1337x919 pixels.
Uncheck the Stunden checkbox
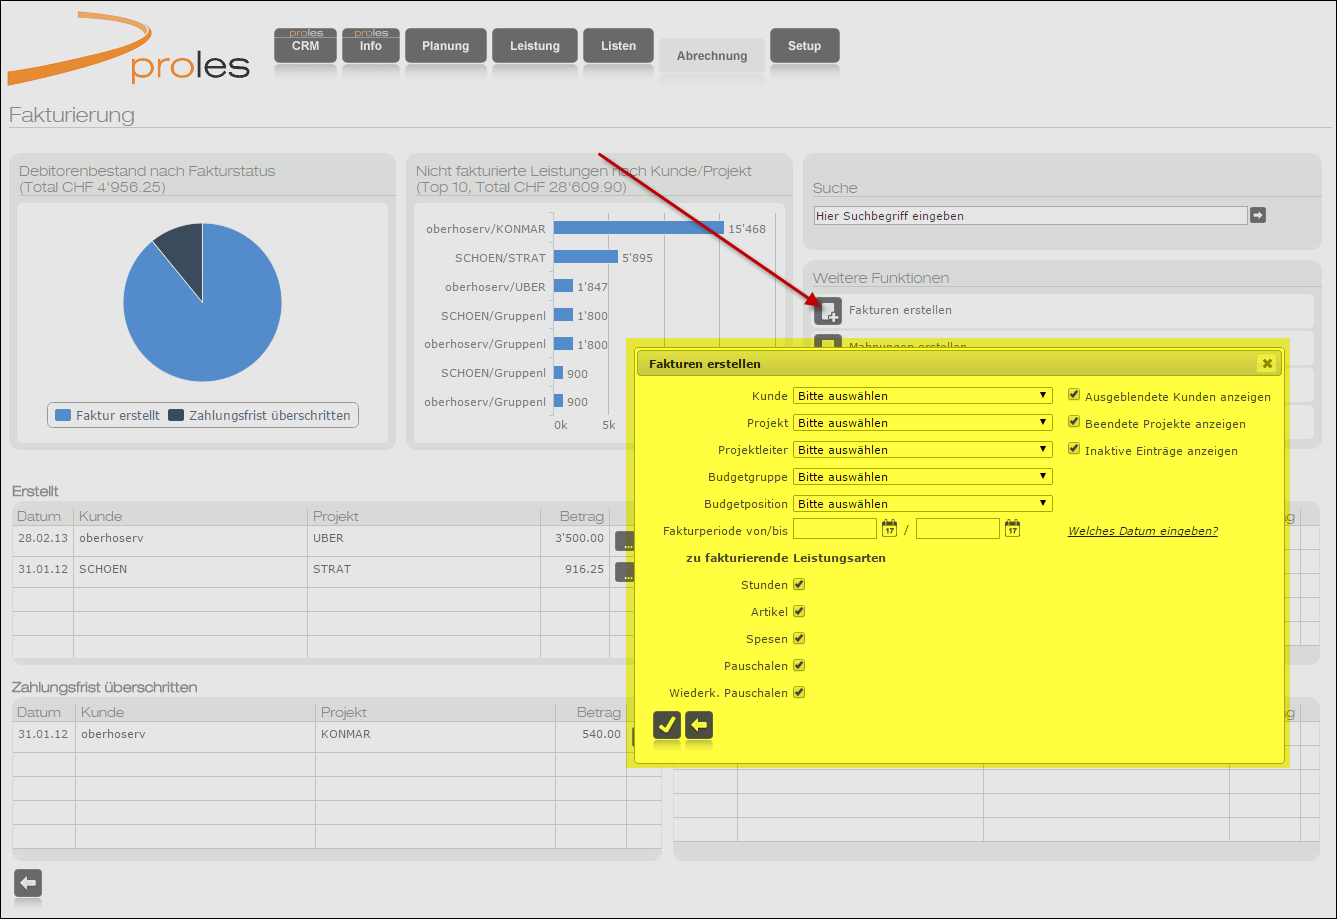tap(799, 585)
